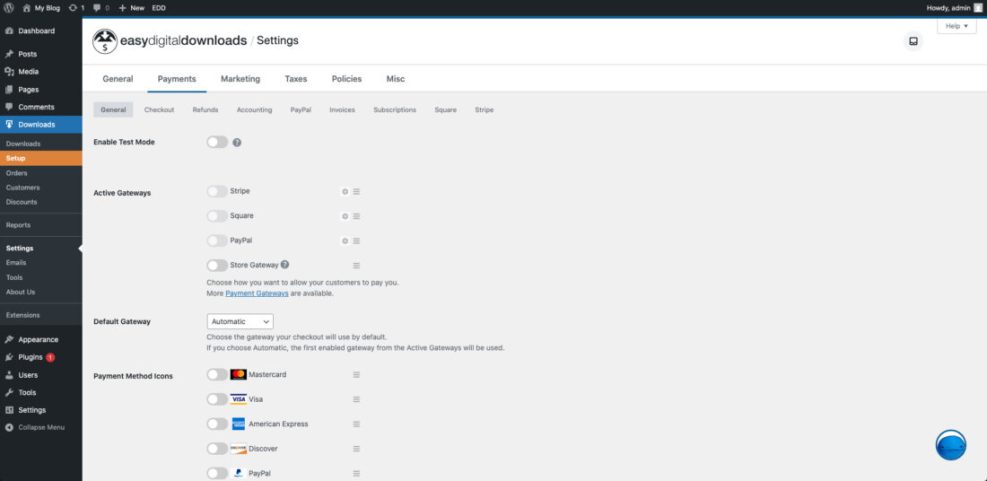This screenshot has width=987, height=481.
Task: Open the Accounting sub-tab
Action: (x=254, y=110)
